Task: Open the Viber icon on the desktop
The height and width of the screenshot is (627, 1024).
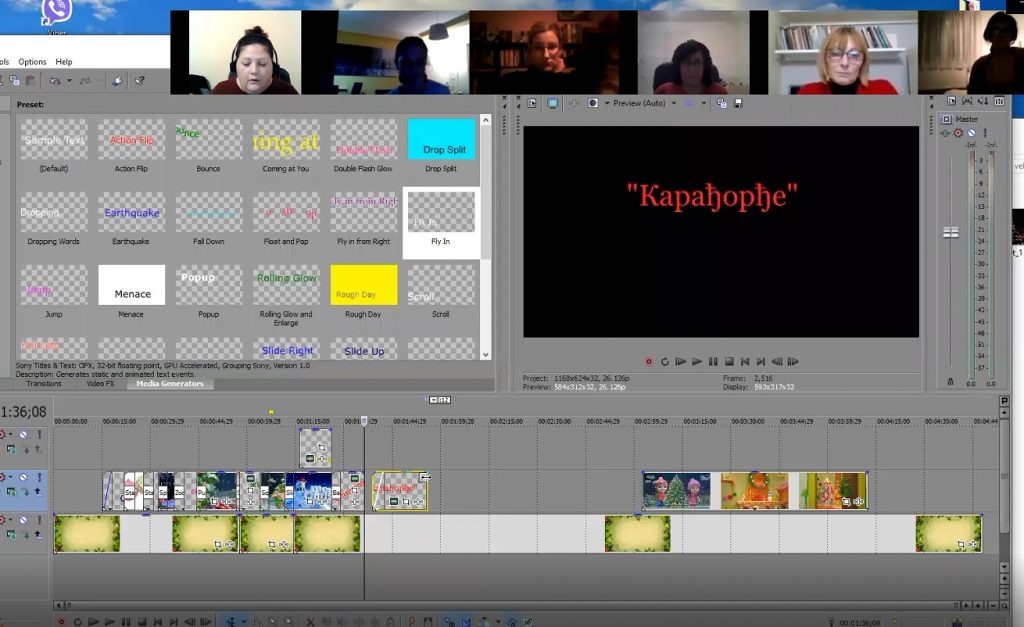Action: pos(57,12)
